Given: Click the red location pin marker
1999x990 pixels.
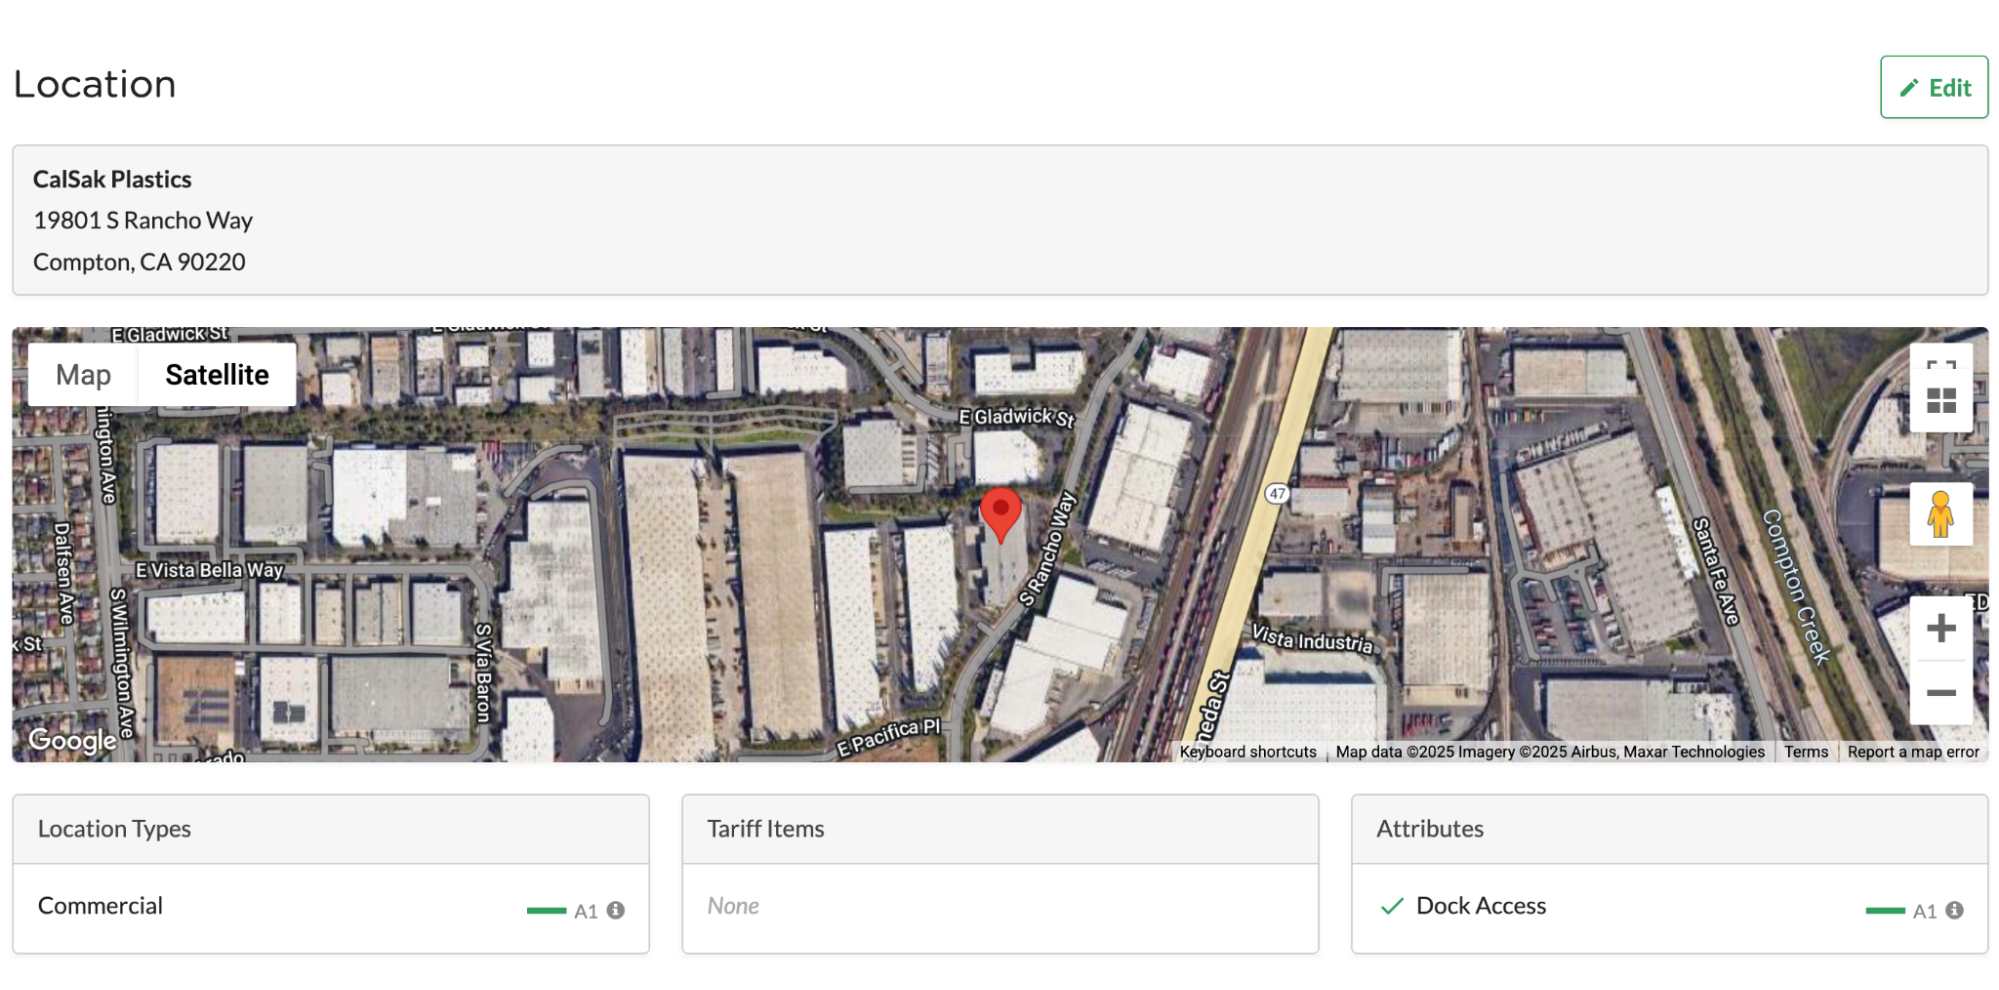Looking at the screenshot, I should (x=1000, y=512).
